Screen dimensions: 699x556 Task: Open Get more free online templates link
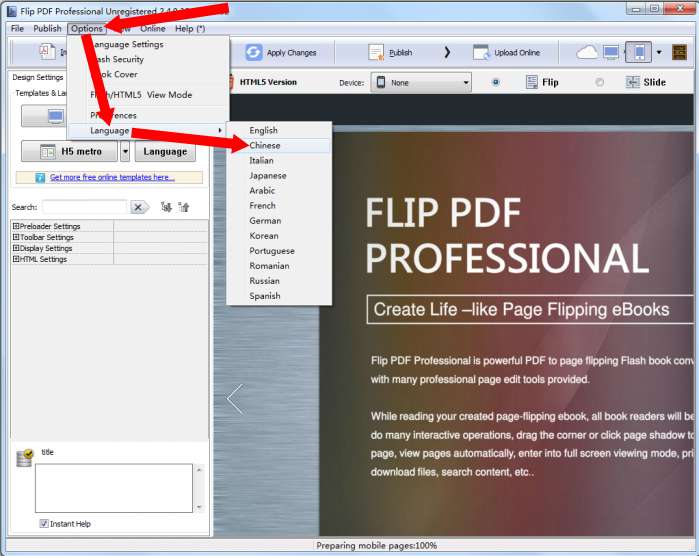(x=112, y=177)
